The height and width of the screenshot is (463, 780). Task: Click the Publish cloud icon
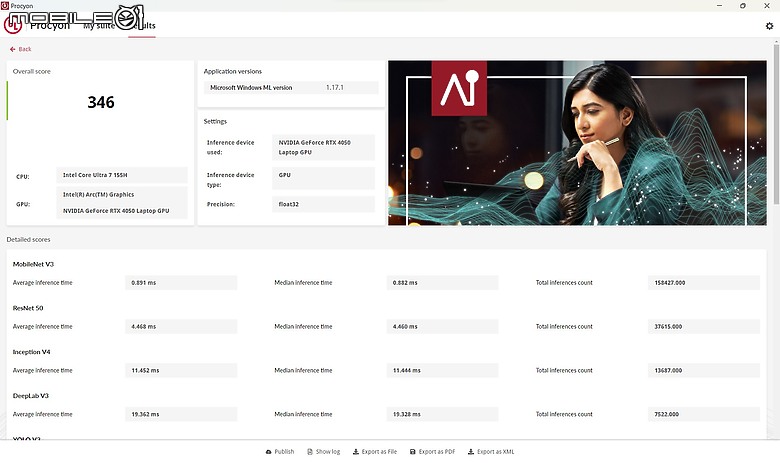point(269,452)
